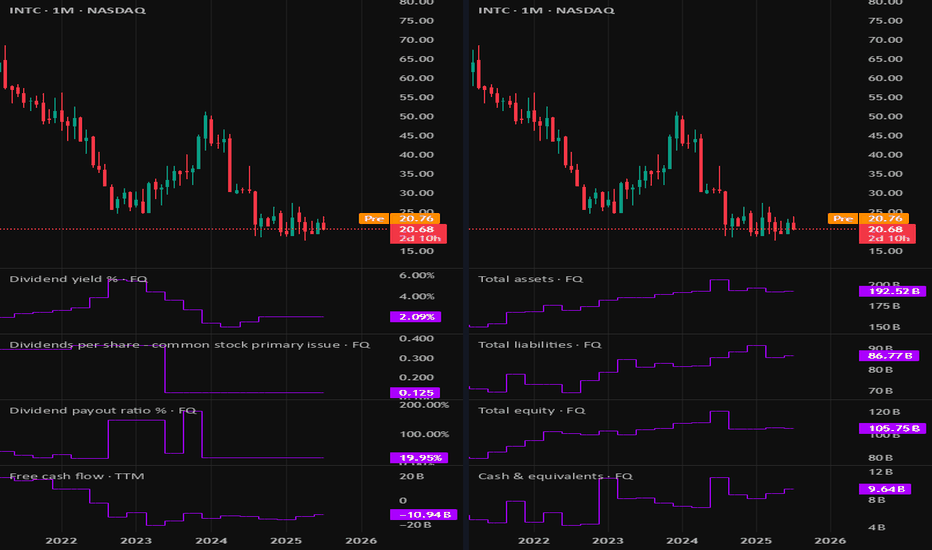
Task: Click the 70 B total liabilities axis tick
Action: [x=880, y=391]
